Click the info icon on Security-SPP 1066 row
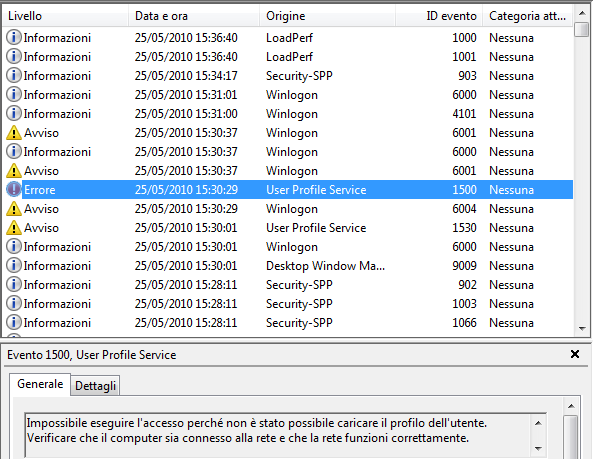Image resolution: width=593 pixels, height=459 pixels. (14, 323)
